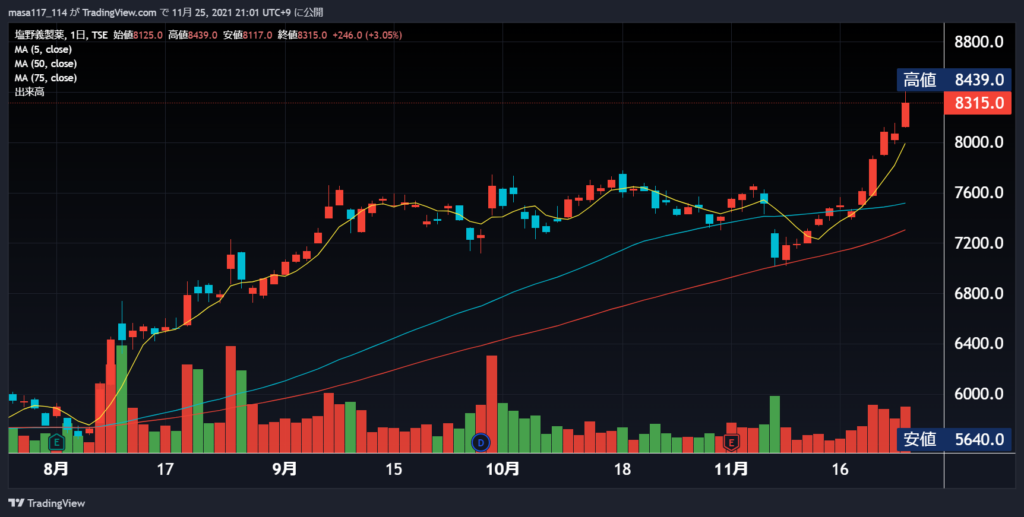Click the 8月 label on the time axis
Viewport: 1024px width, 517px height.
(56, 469)
